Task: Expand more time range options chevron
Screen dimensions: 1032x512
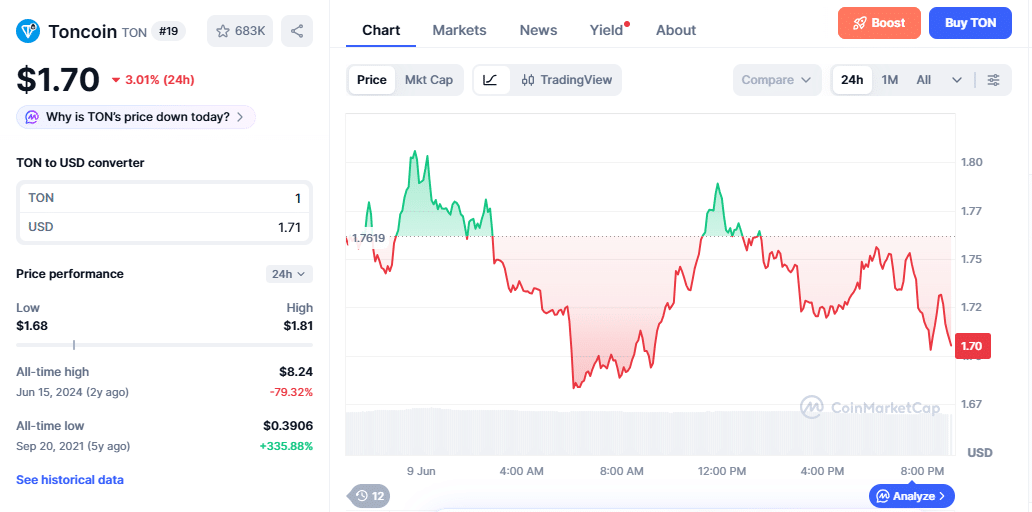Action: 957,80
